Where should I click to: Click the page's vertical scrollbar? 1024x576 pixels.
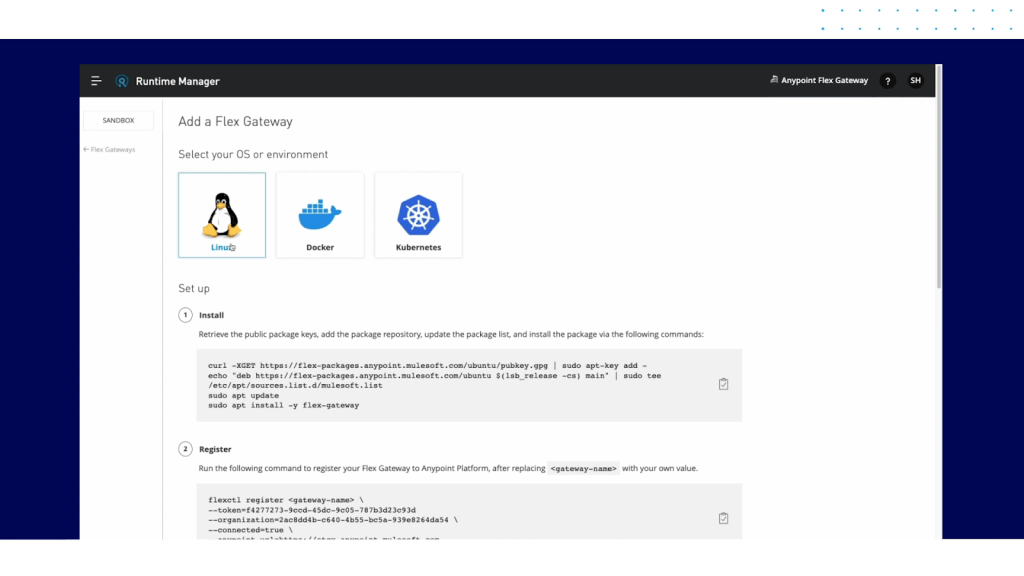click(x=938, y=200)
